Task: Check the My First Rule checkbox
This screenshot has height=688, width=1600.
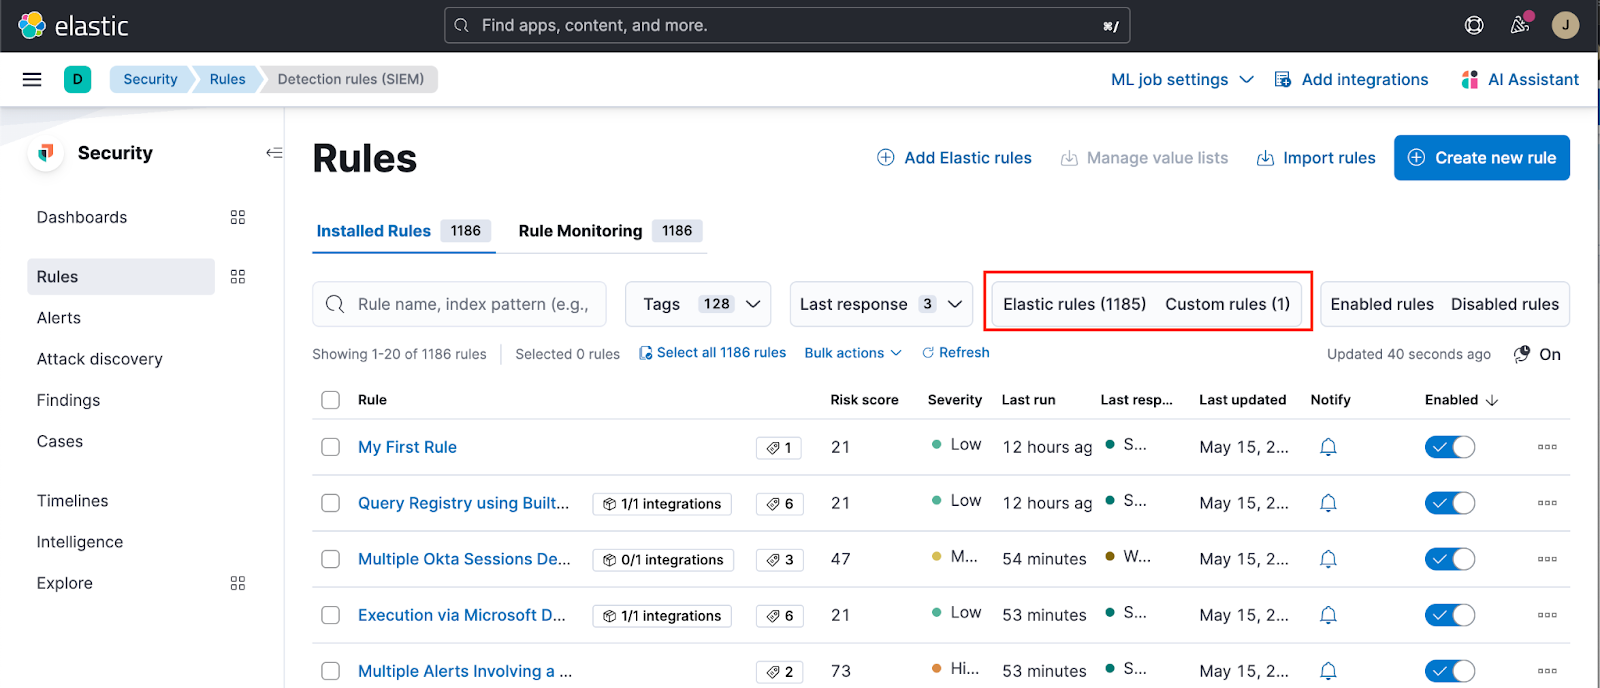Action: 331,447
